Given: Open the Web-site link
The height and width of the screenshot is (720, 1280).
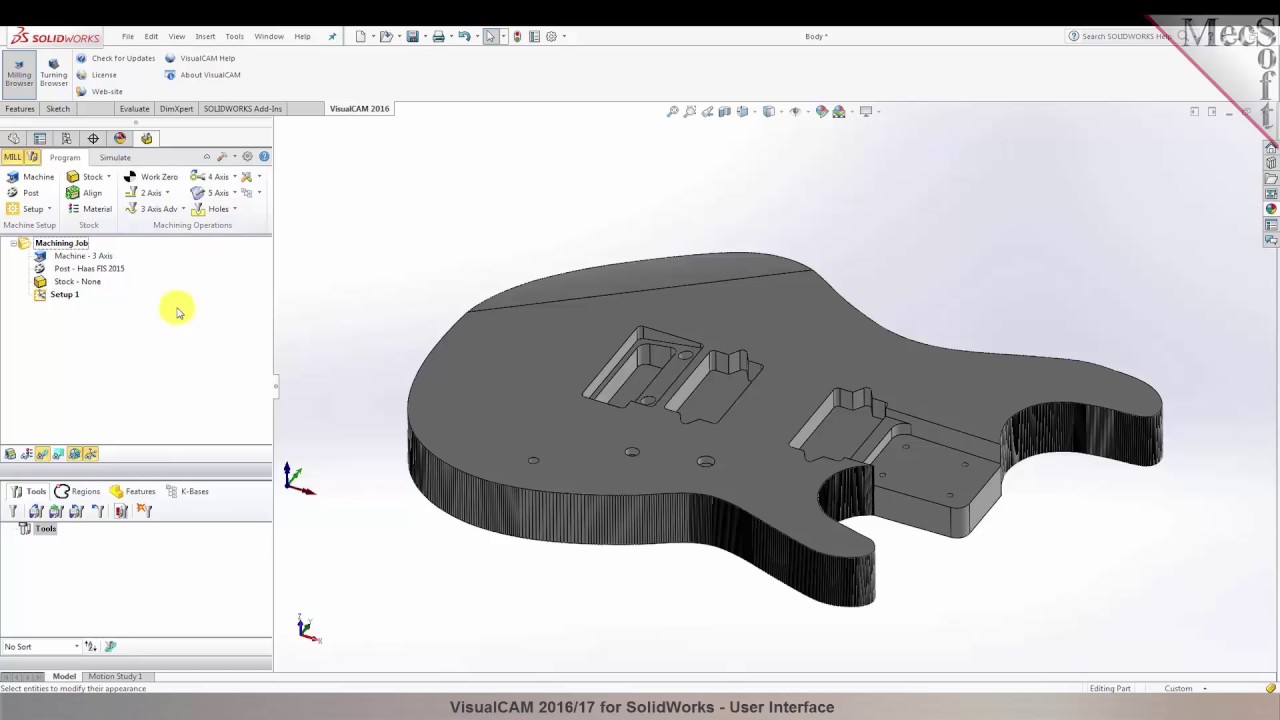Looking at the screenshot, I should point(100,92).
